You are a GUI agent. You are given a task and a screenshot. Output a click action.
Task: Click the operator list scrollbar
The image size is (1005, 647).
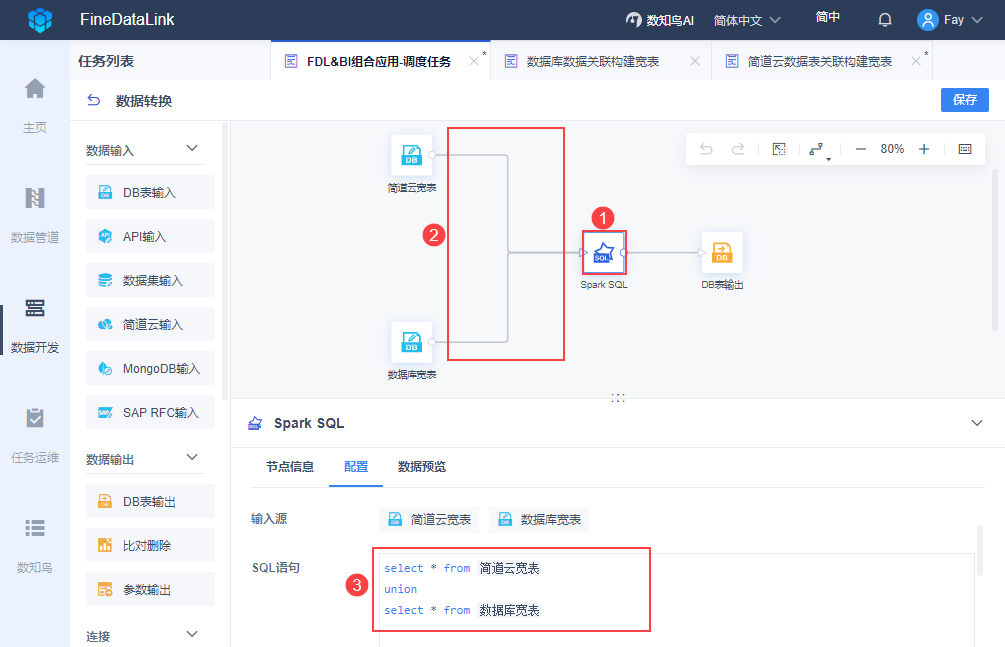(224, 261)
